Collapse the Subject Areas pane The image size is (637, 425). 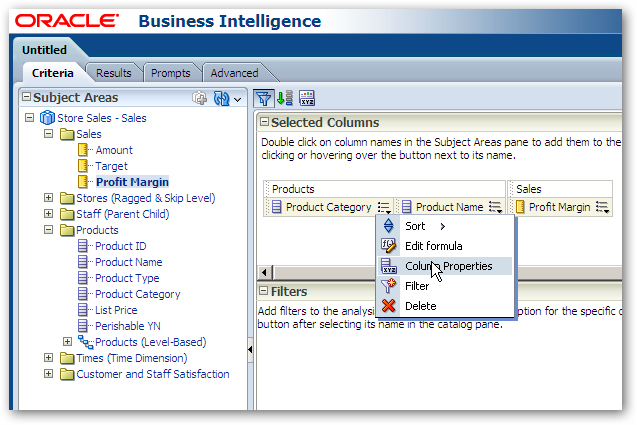pos(26,97)
